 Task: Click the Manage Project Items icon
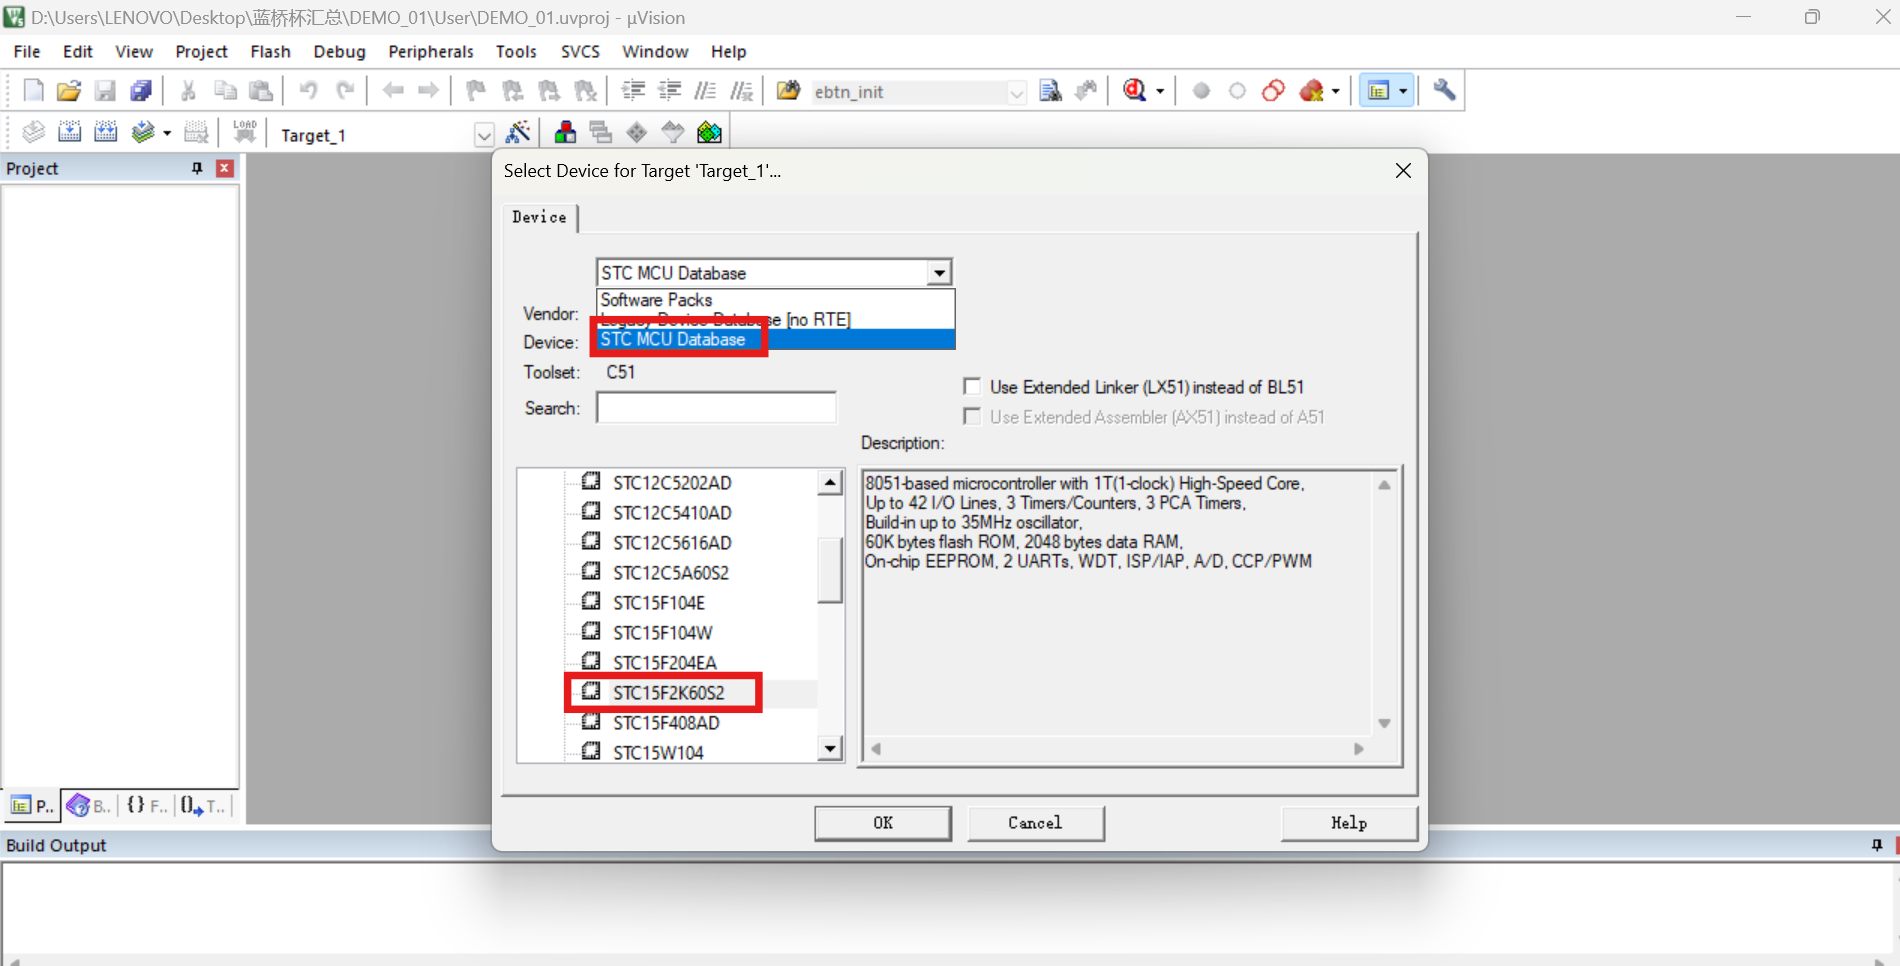click(565, 132)
